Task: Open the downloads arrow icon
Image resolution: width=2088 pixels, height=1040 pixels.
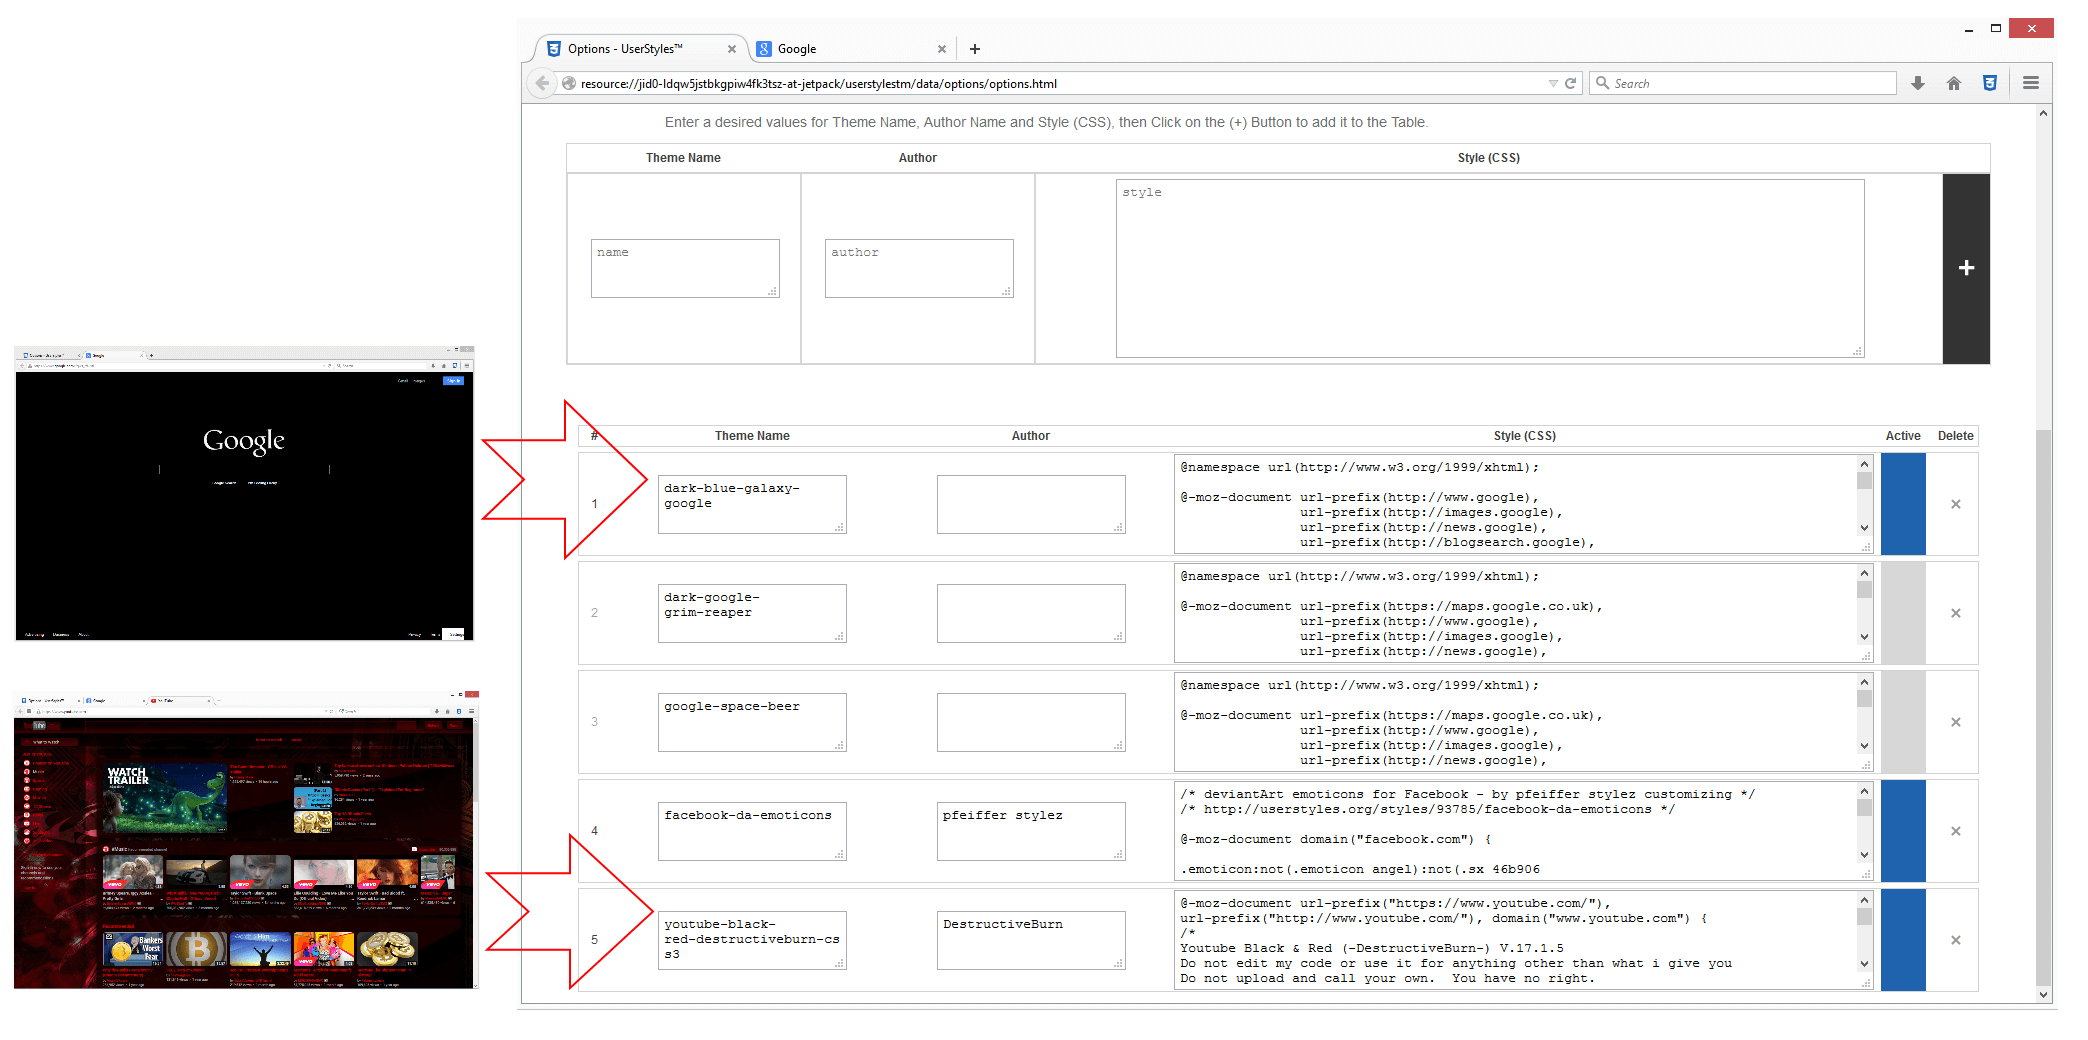Action: pyautogui.click(x=1918, y=83)
